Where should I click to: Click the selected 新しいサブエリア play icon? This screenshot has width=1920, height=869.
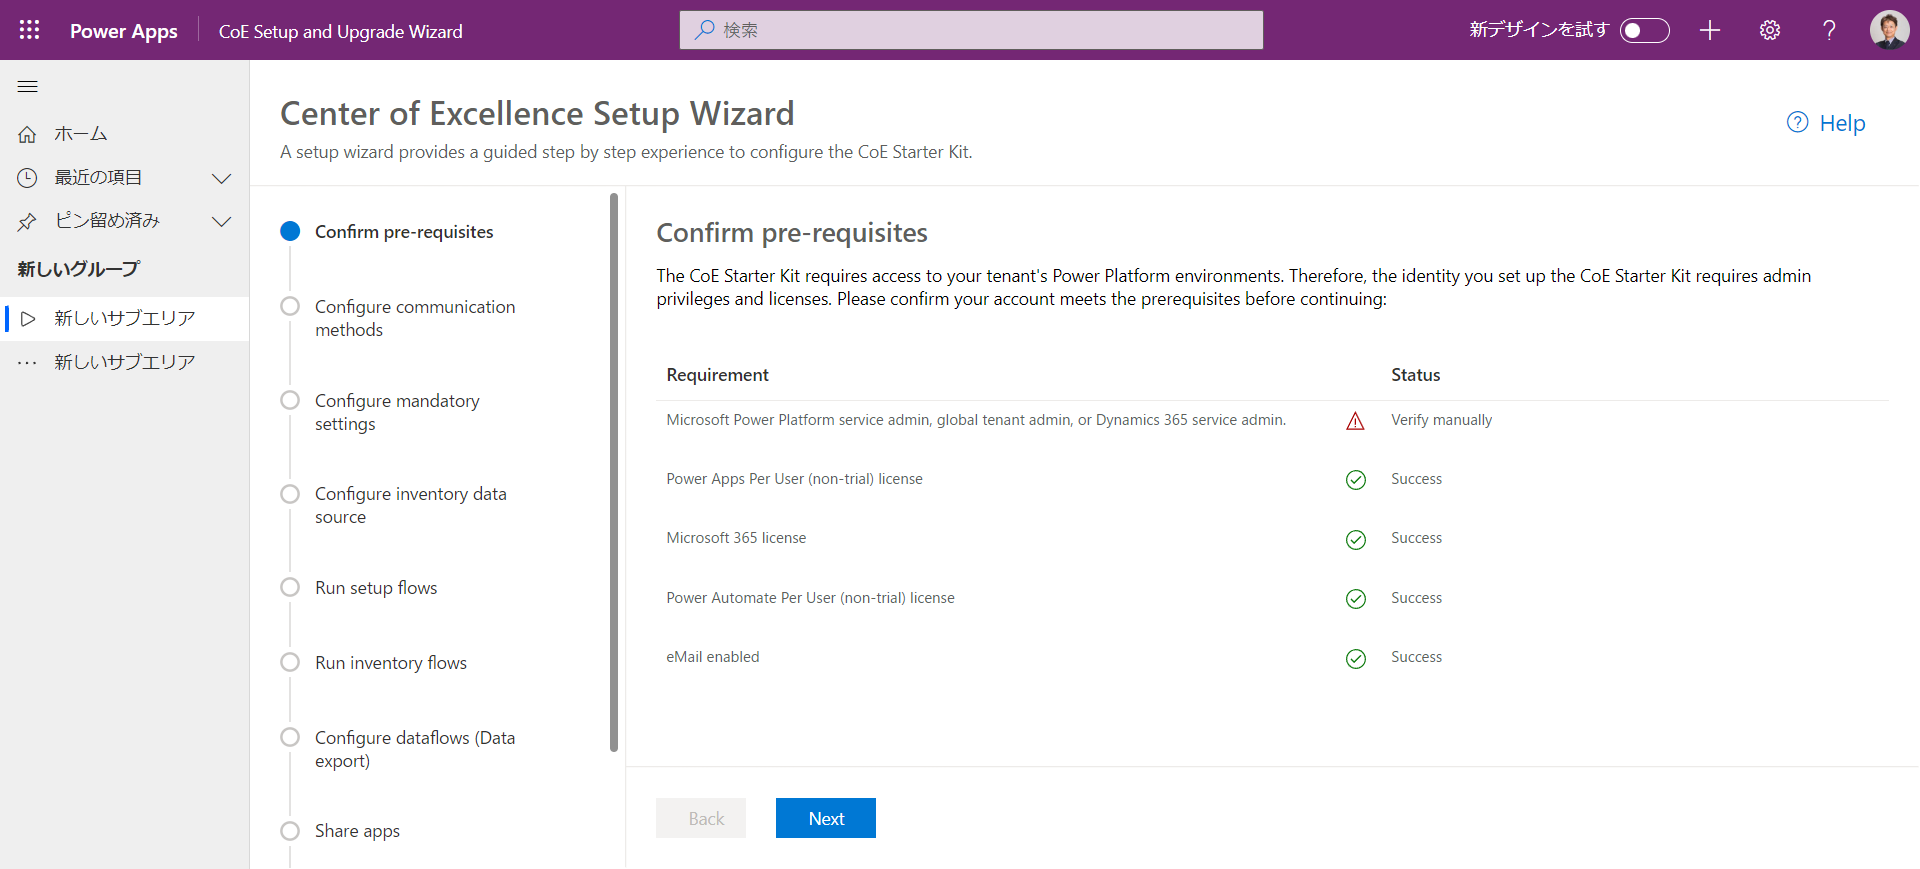pyautogui.click(x=28, y=319)
